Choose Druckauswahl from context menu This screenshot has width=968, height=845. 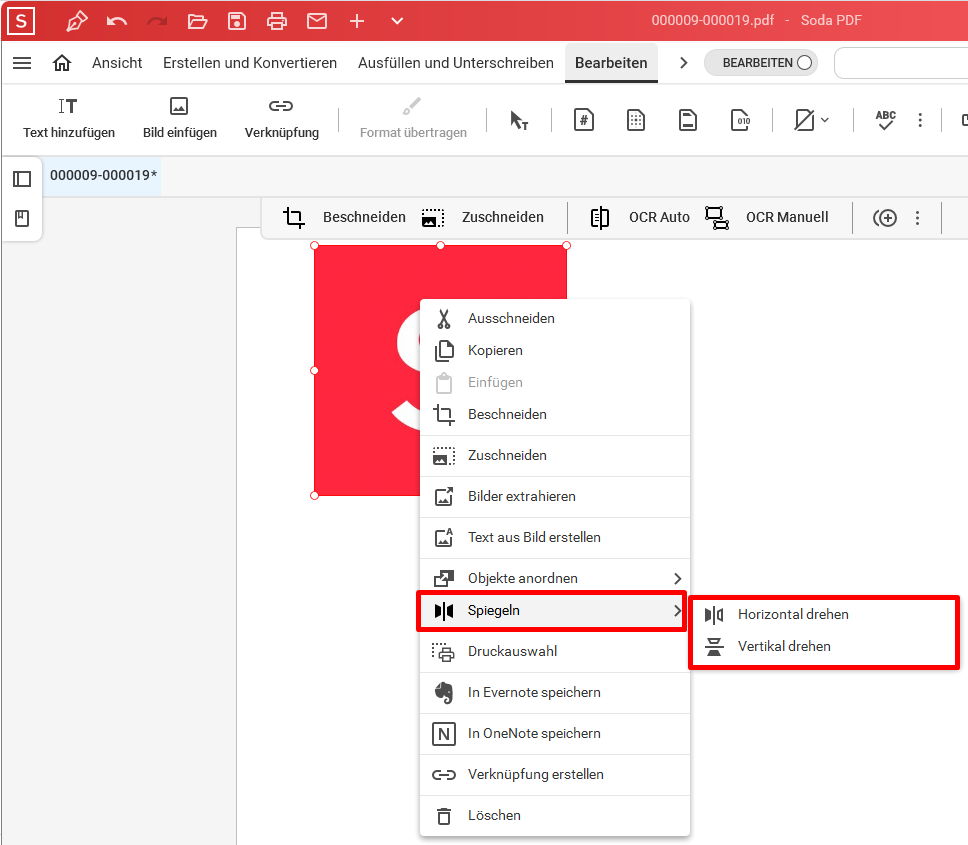point(554,652)
